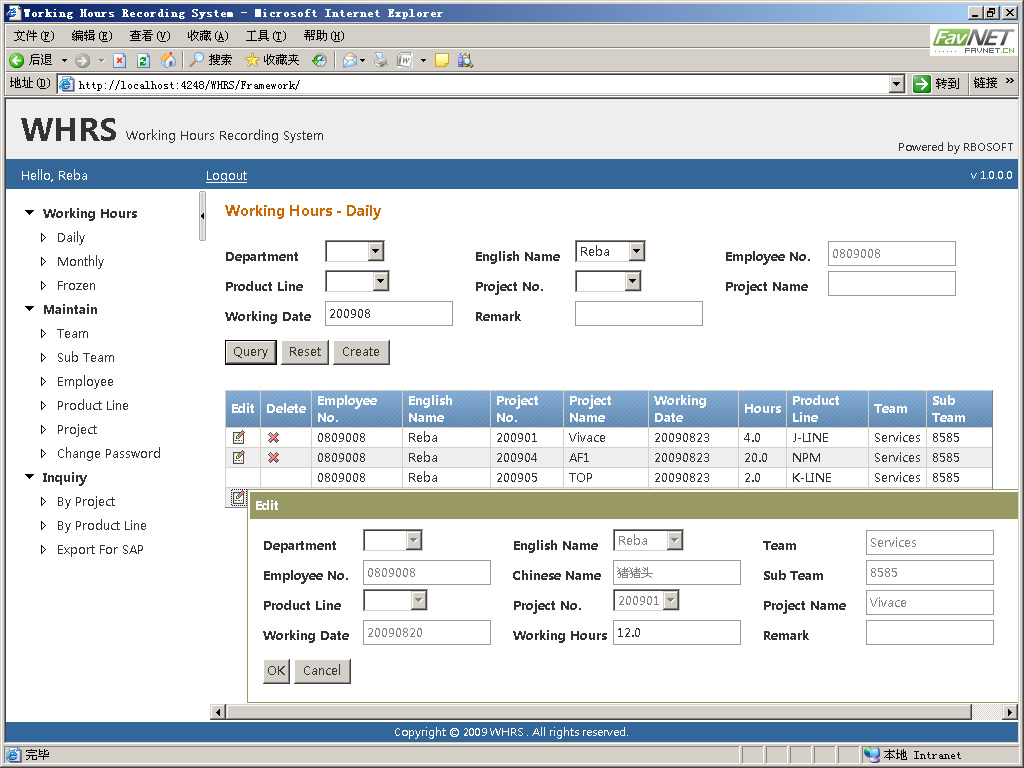1024x768 pixels.
Task: Click the Remark field in query form
Action: (639, 313)
